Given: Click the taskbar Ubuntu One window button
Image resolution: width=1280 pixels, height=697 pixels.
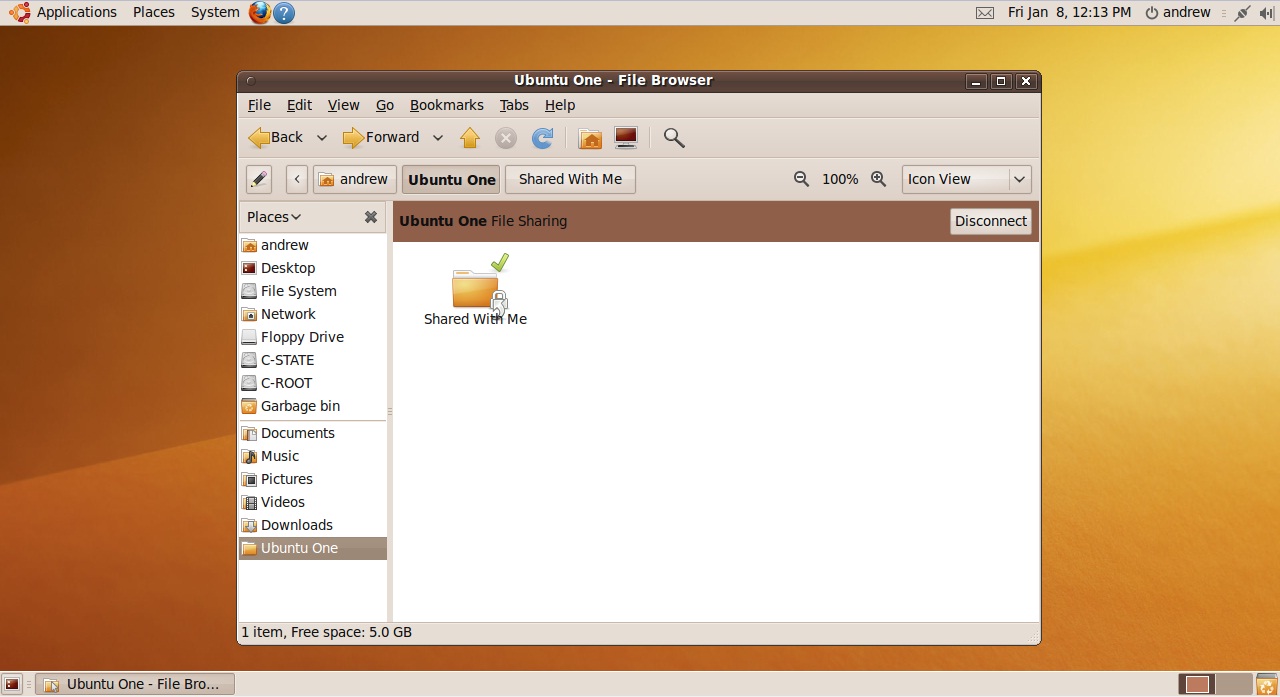Looking at the screenshot, I should pos(134,684).
